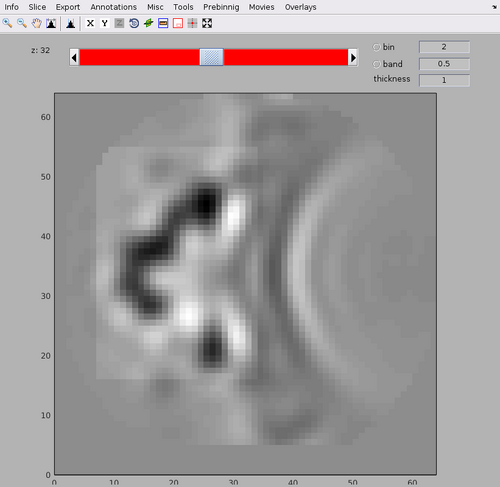This screenshot has width=500, height=487.
Task: Switch to X axis slice view
Action: [90, 23]
